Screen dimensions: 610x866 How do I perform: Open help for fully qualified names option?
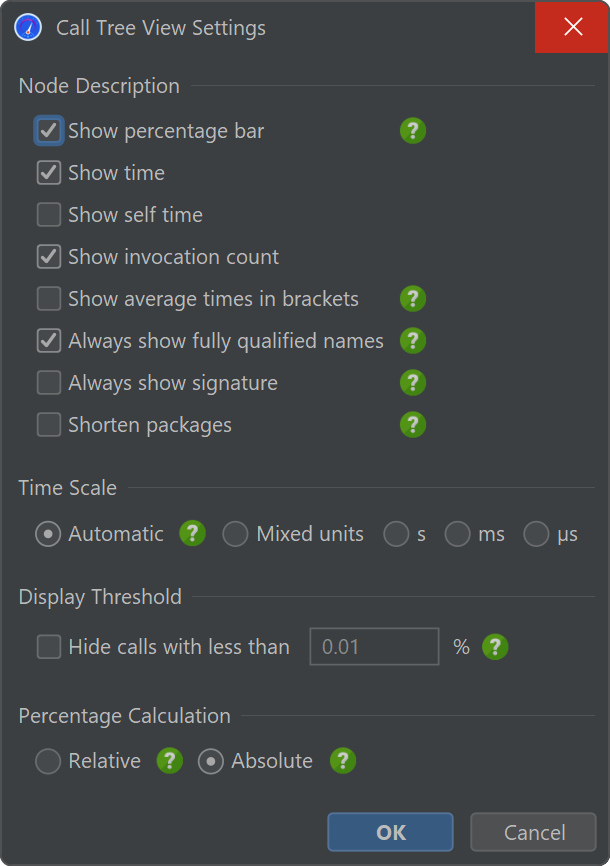[x=413, y=341]
